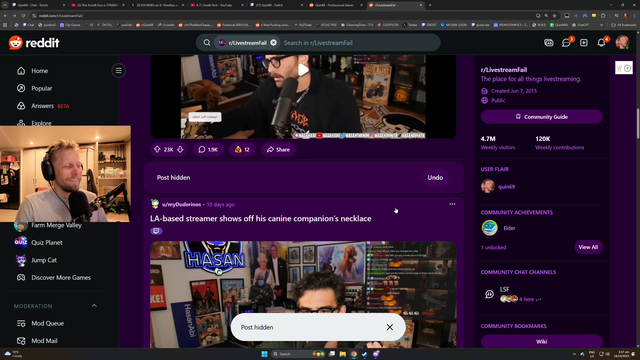This screenshot has width=640, height=360.
Task: Upvote the post with 23K votes
Action: tap(157, 149)
